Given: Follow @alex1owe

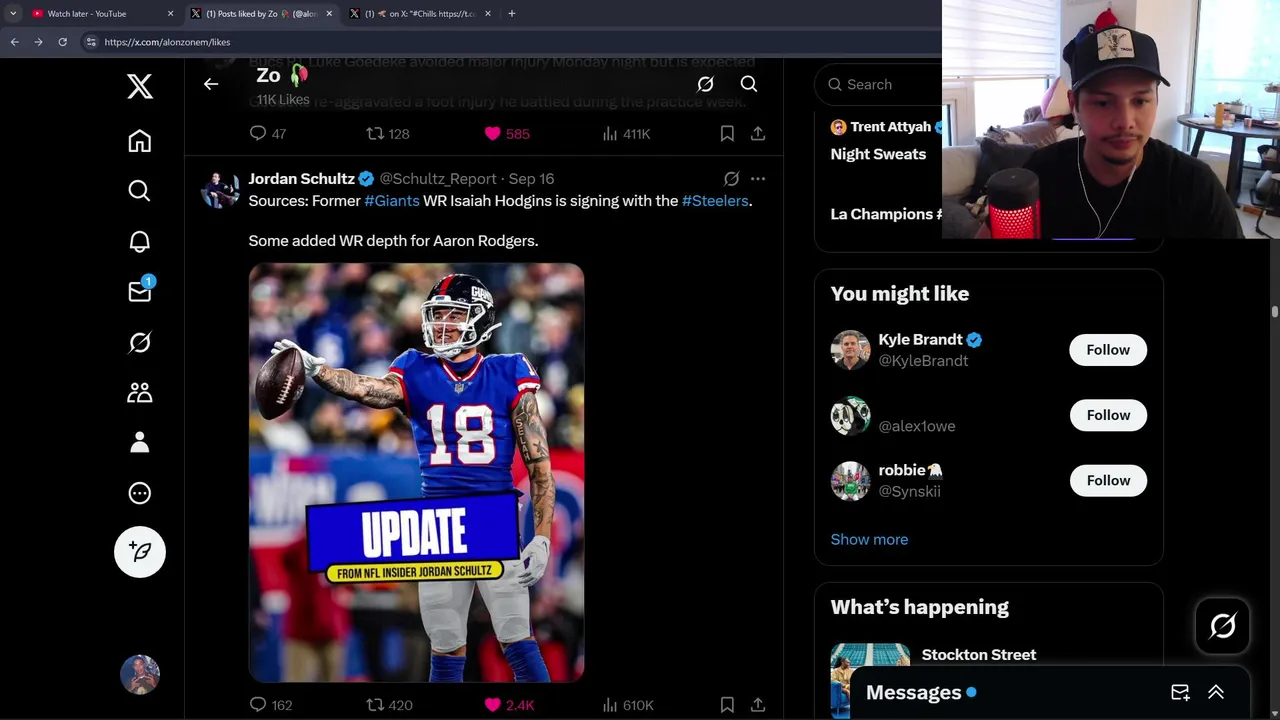Looking at the screenshot, I should click(1108, 415).
